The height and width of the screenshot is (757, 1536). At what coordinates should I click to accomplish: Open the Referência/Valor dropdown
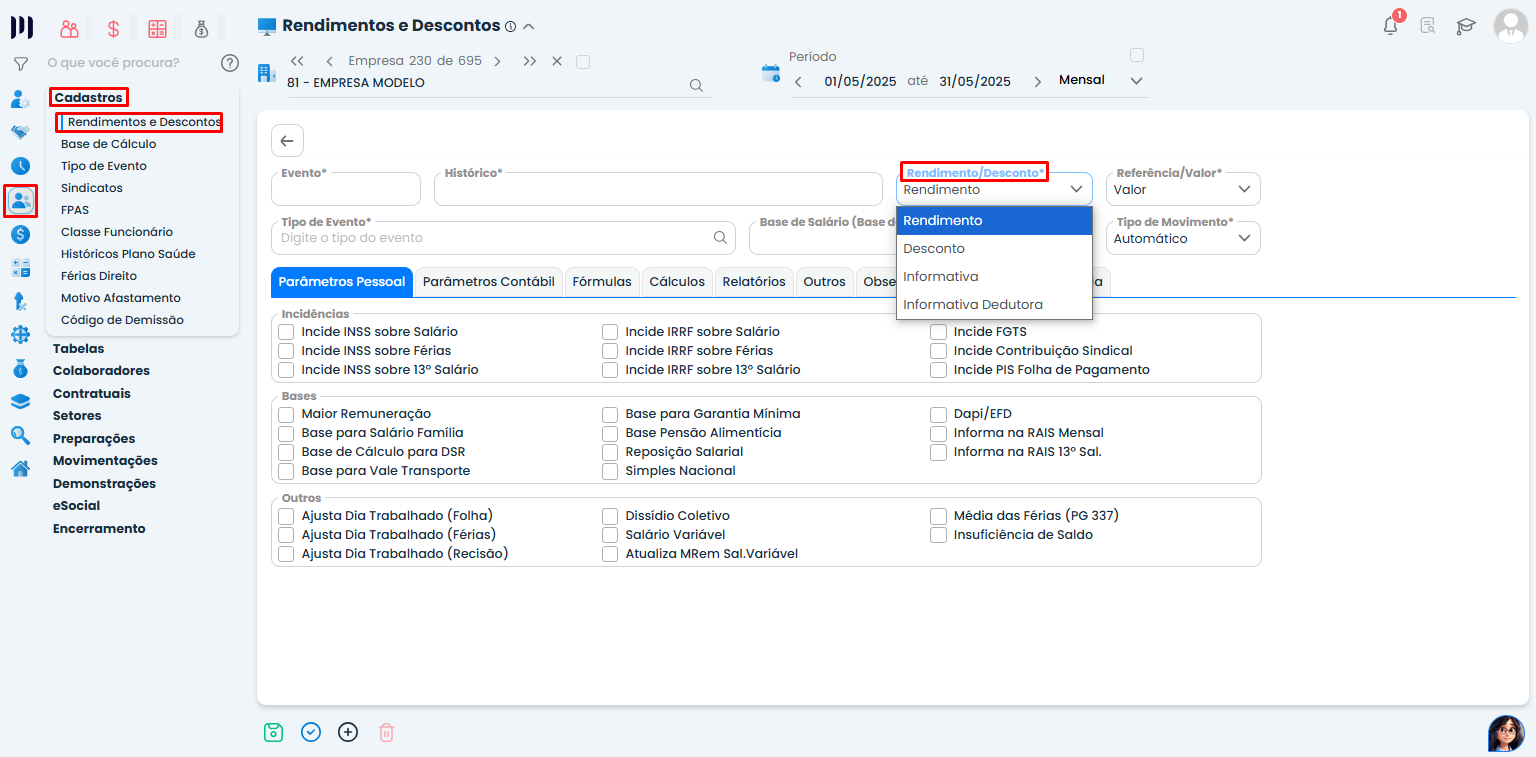click(x=1183, y=189)
